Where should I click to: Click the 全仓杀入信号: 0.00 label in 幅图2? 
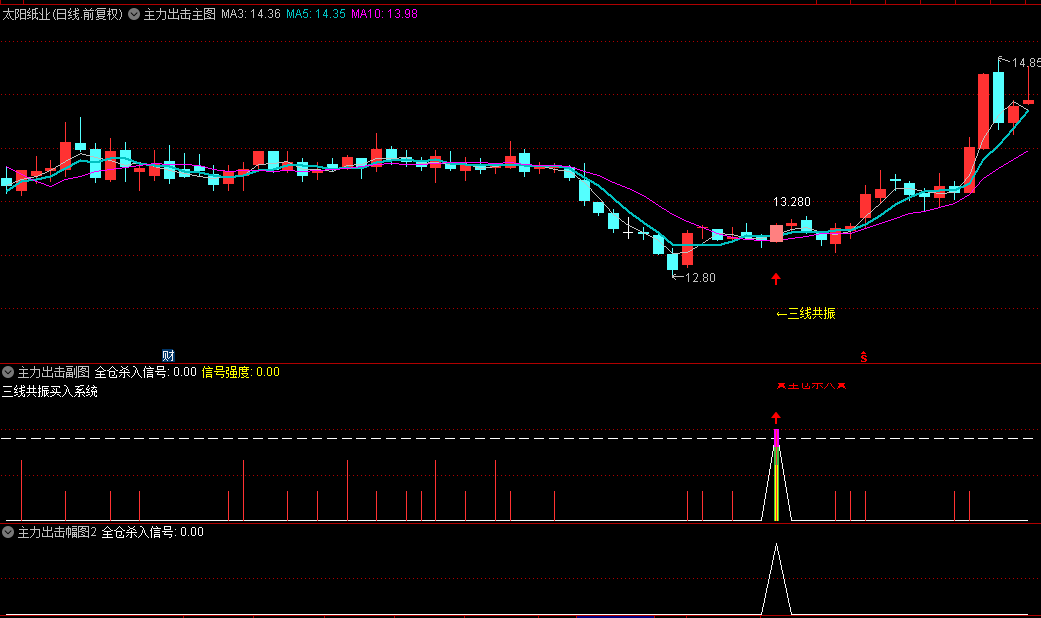[x=152, y=532]
